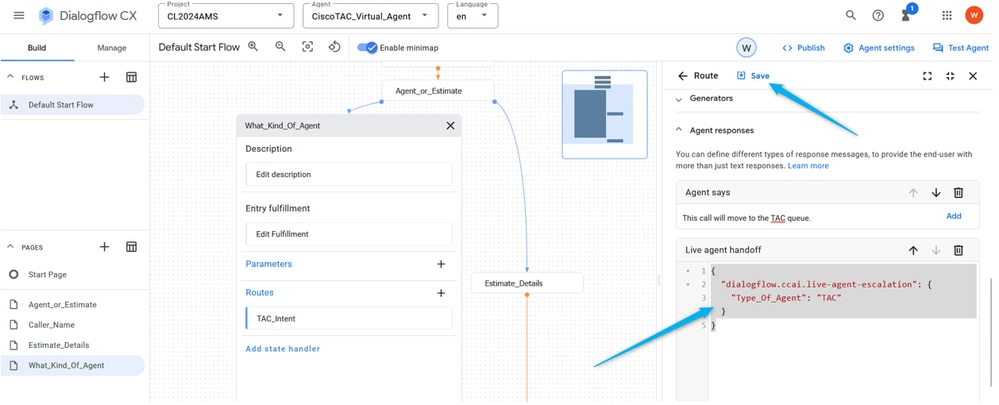The width and height of the screenshot is (999, 405).
Task: Add a parameter with plus icon
Action: pos(441,264)
